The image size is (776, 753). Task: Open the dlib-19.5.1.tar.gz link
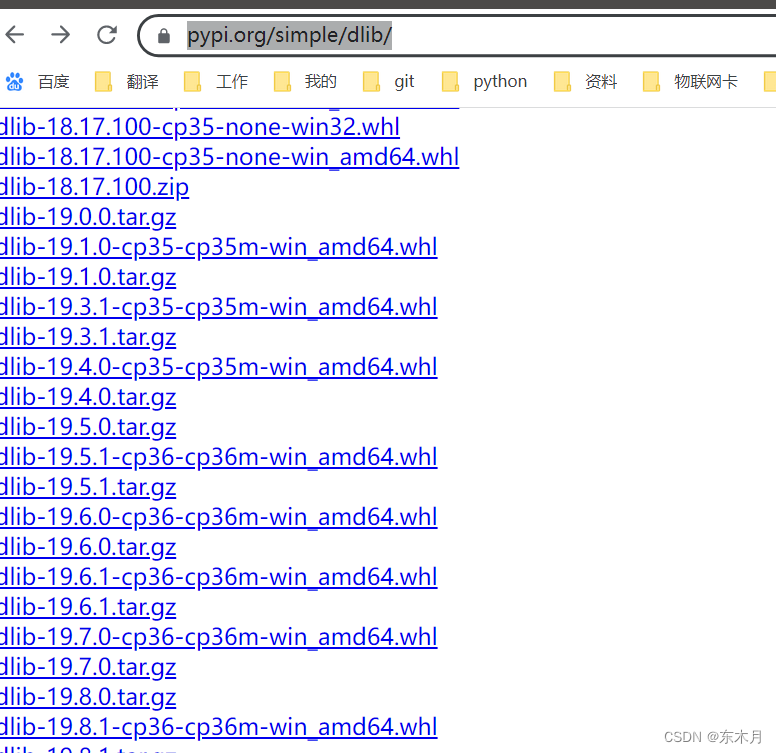[x=88, y=487]
